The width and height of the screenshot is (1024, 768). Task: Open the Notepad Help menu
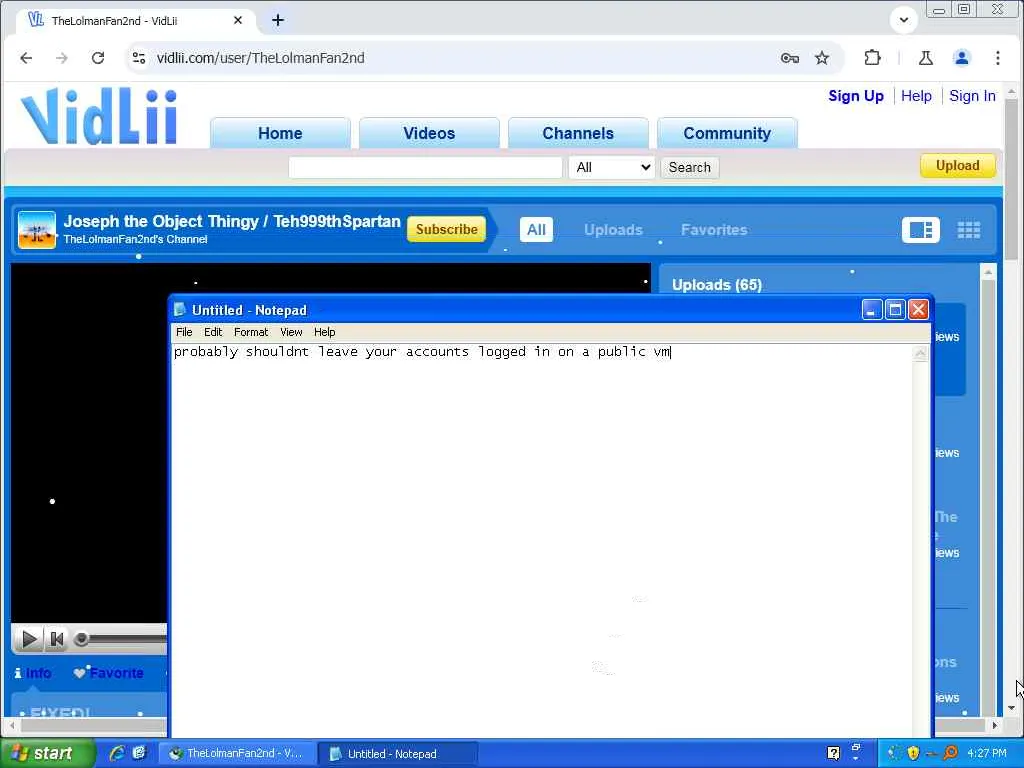(x=324, y=332)
